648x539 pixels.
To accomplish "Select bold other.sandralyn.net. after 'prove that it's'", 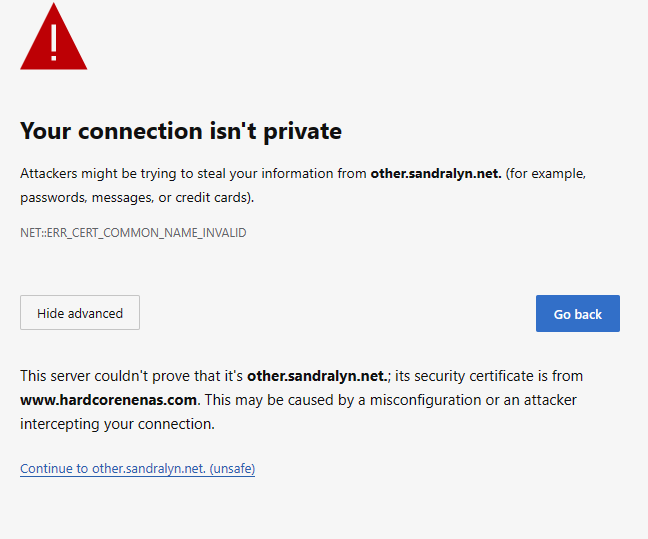I will click(317, 376).
